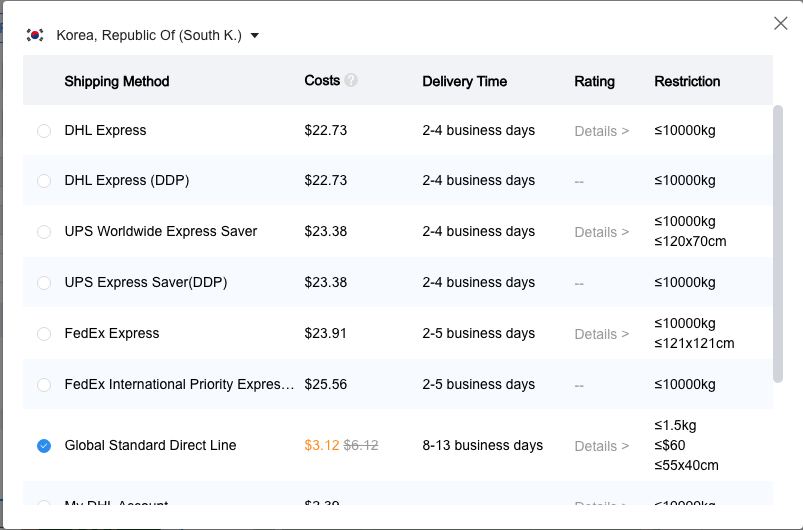Select UPS Express Saver(DDP) radio button
The height and width of the screenshot is (530, 803).
(44, 283)
